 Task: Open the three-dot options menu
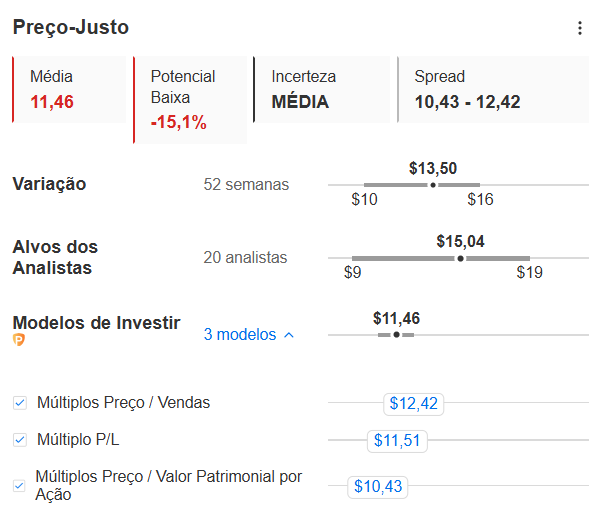[580, 28]
